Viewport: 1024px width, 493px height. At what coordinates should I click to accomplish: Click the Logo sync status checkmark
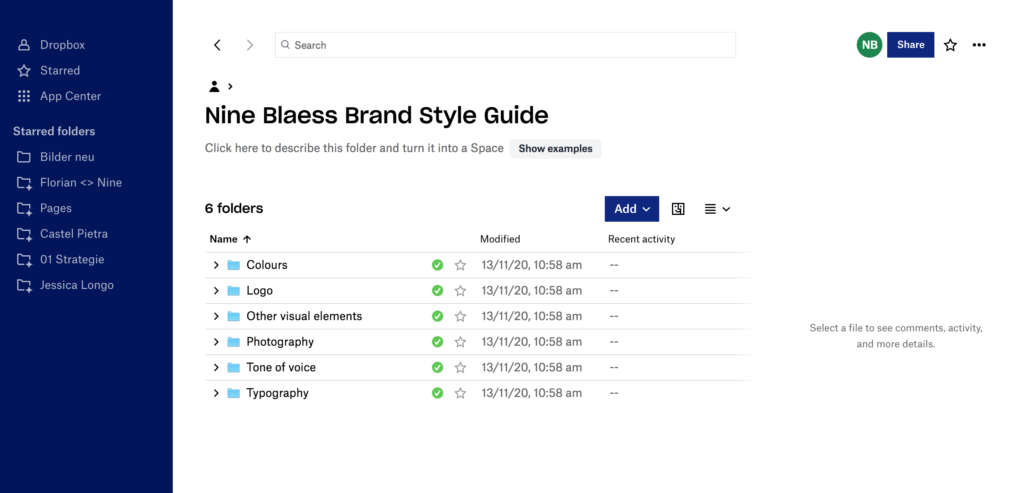pos(438,291)
